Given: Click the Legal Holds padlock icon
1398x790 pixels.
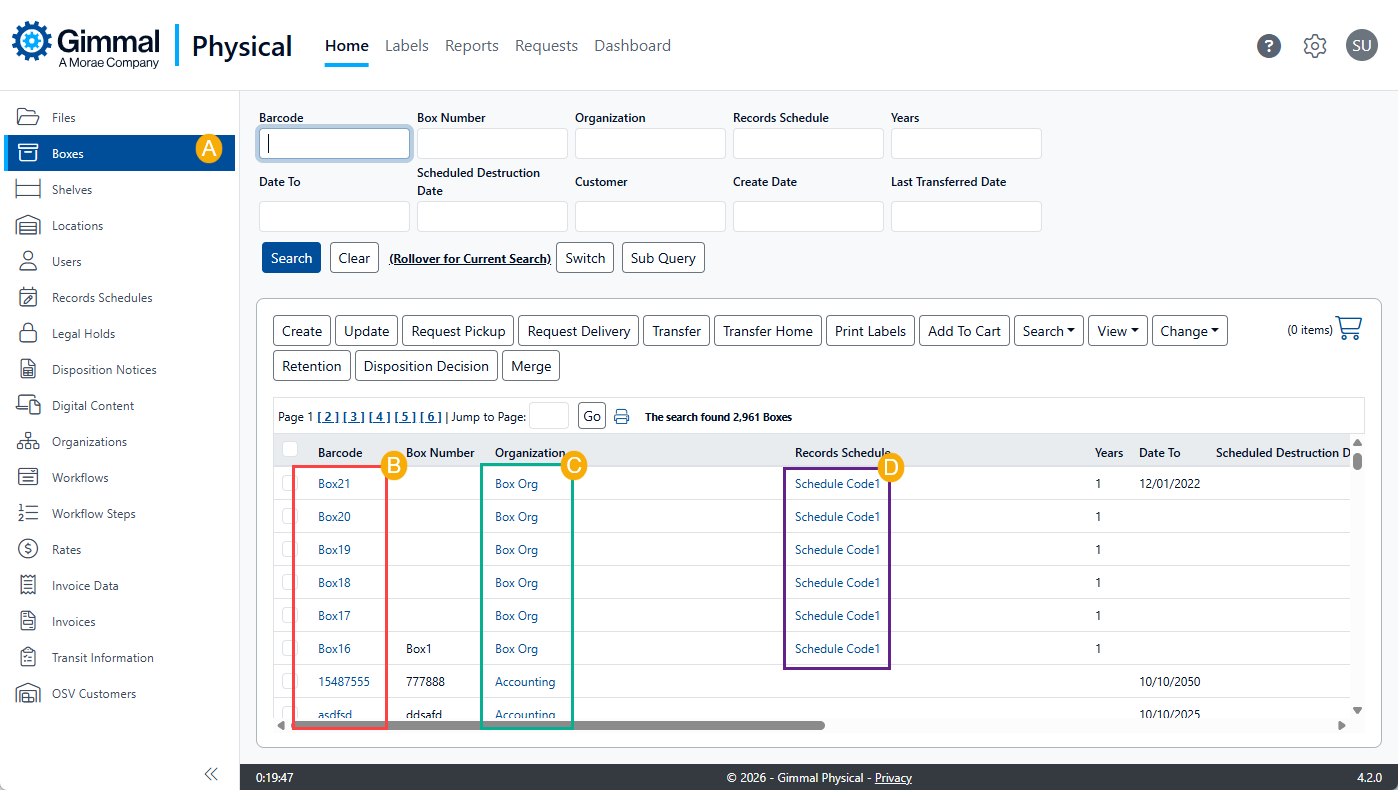Looking at the screenshot, I should tap(28, 334).
